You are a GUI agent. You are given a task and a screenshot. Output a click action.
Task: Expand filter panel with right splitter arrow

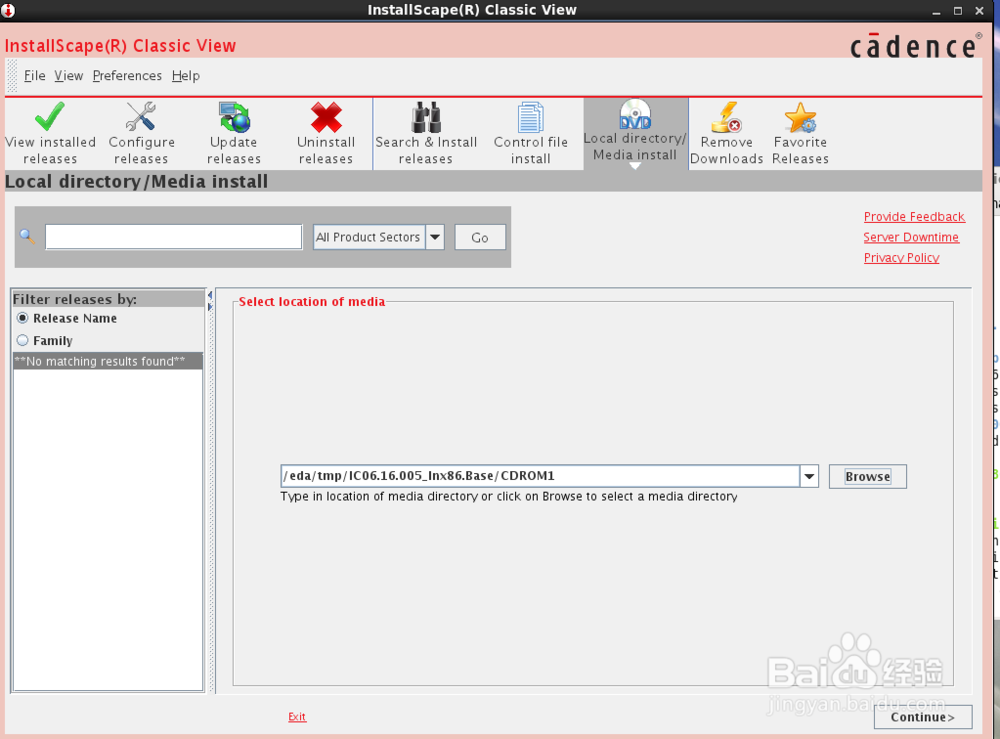click(210, 307)
